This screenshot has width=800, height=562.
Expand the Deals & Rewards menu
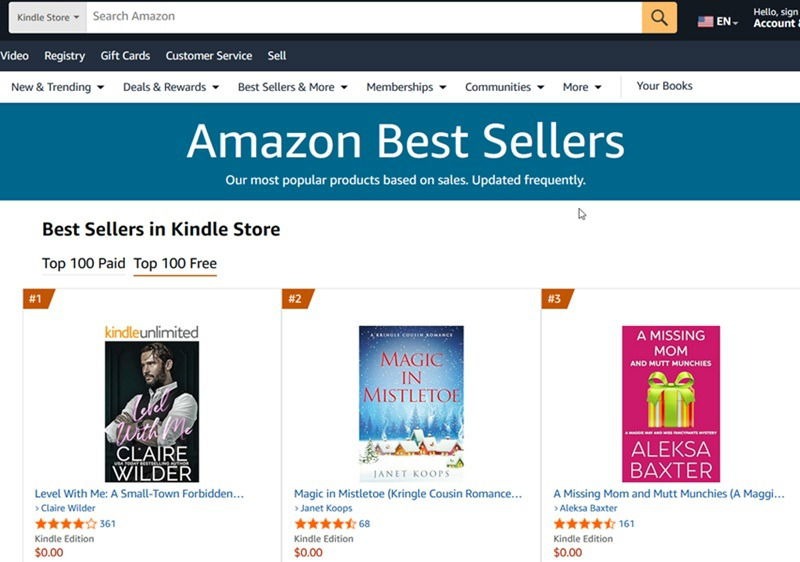pyautogui.click(x=171, y=87)
